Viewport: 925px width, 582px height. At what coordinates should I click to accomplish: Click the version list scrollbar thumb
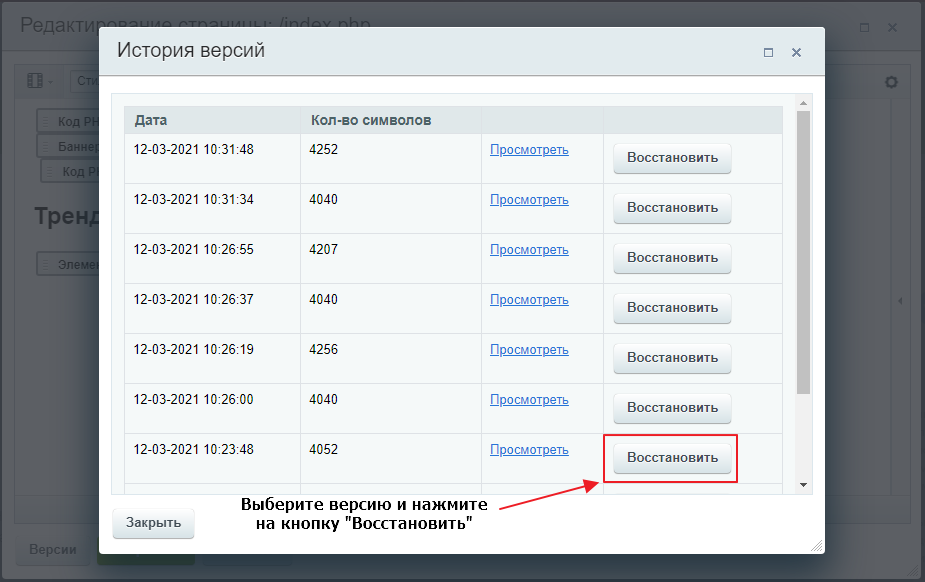(803, 250)
